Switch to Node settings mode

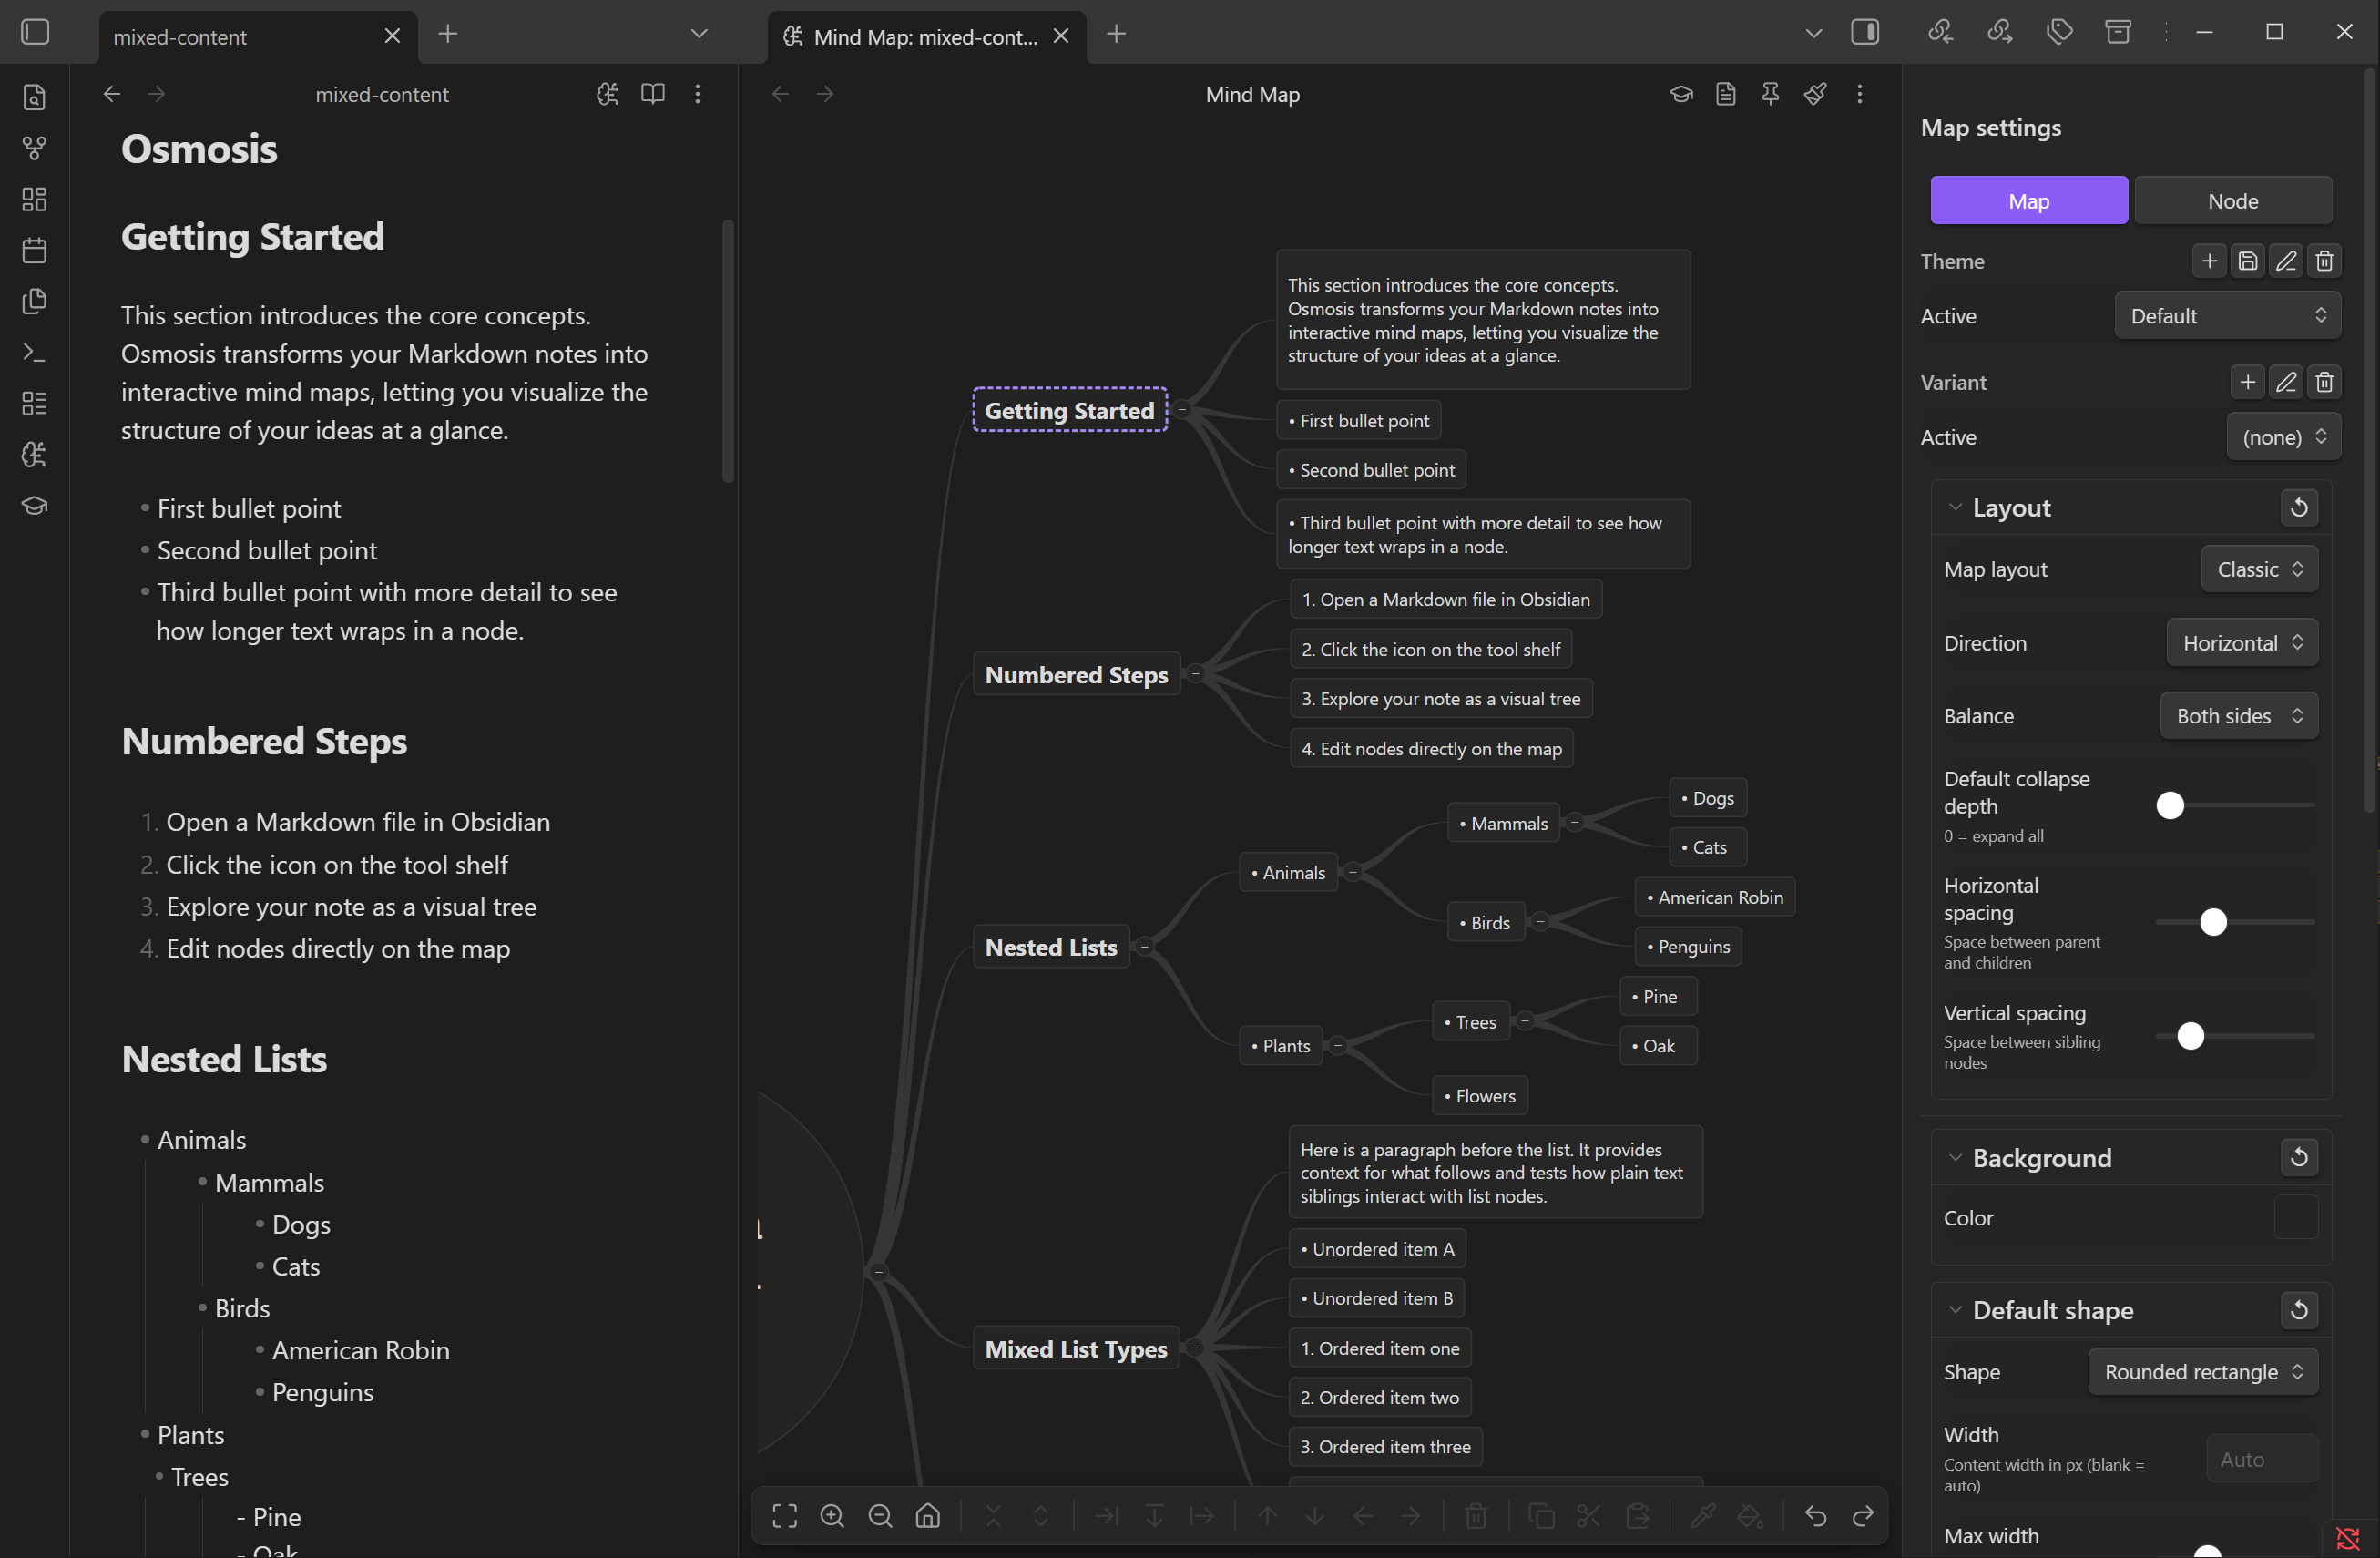coord(2233,200)
